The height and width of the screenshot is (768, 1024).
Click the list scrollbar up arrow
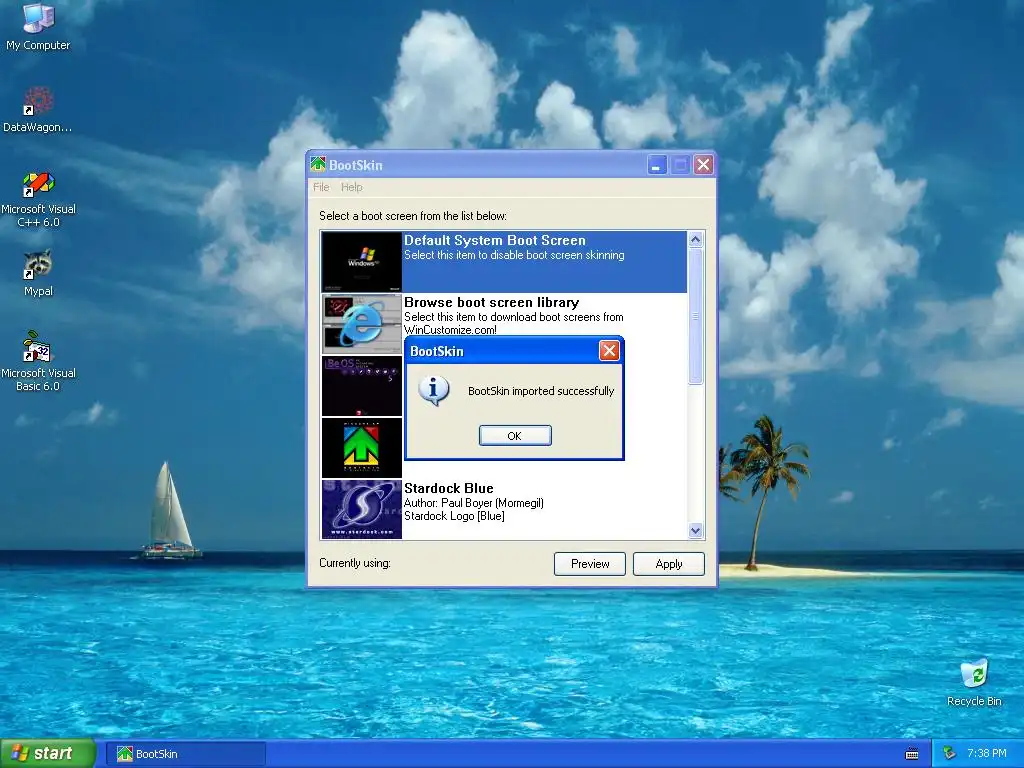point(696,240)
